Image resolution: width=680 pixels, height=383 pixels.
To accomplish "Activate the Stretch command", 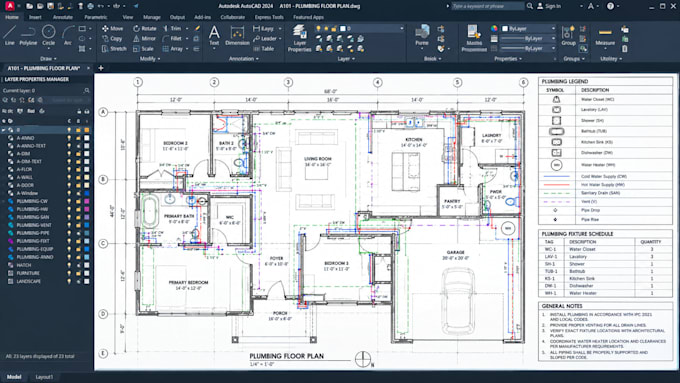I will tap(114, 49).
